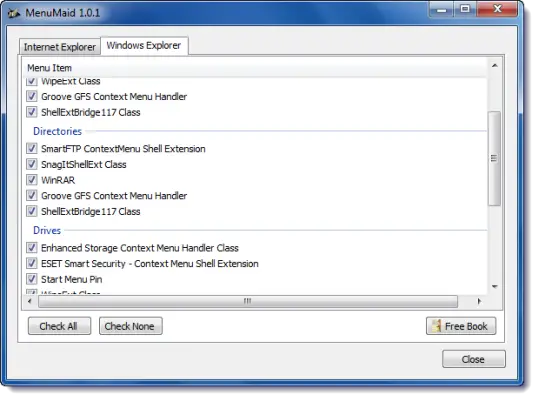Uncheck ESET Smart Security Context Menu checkbox

(32, 263)
